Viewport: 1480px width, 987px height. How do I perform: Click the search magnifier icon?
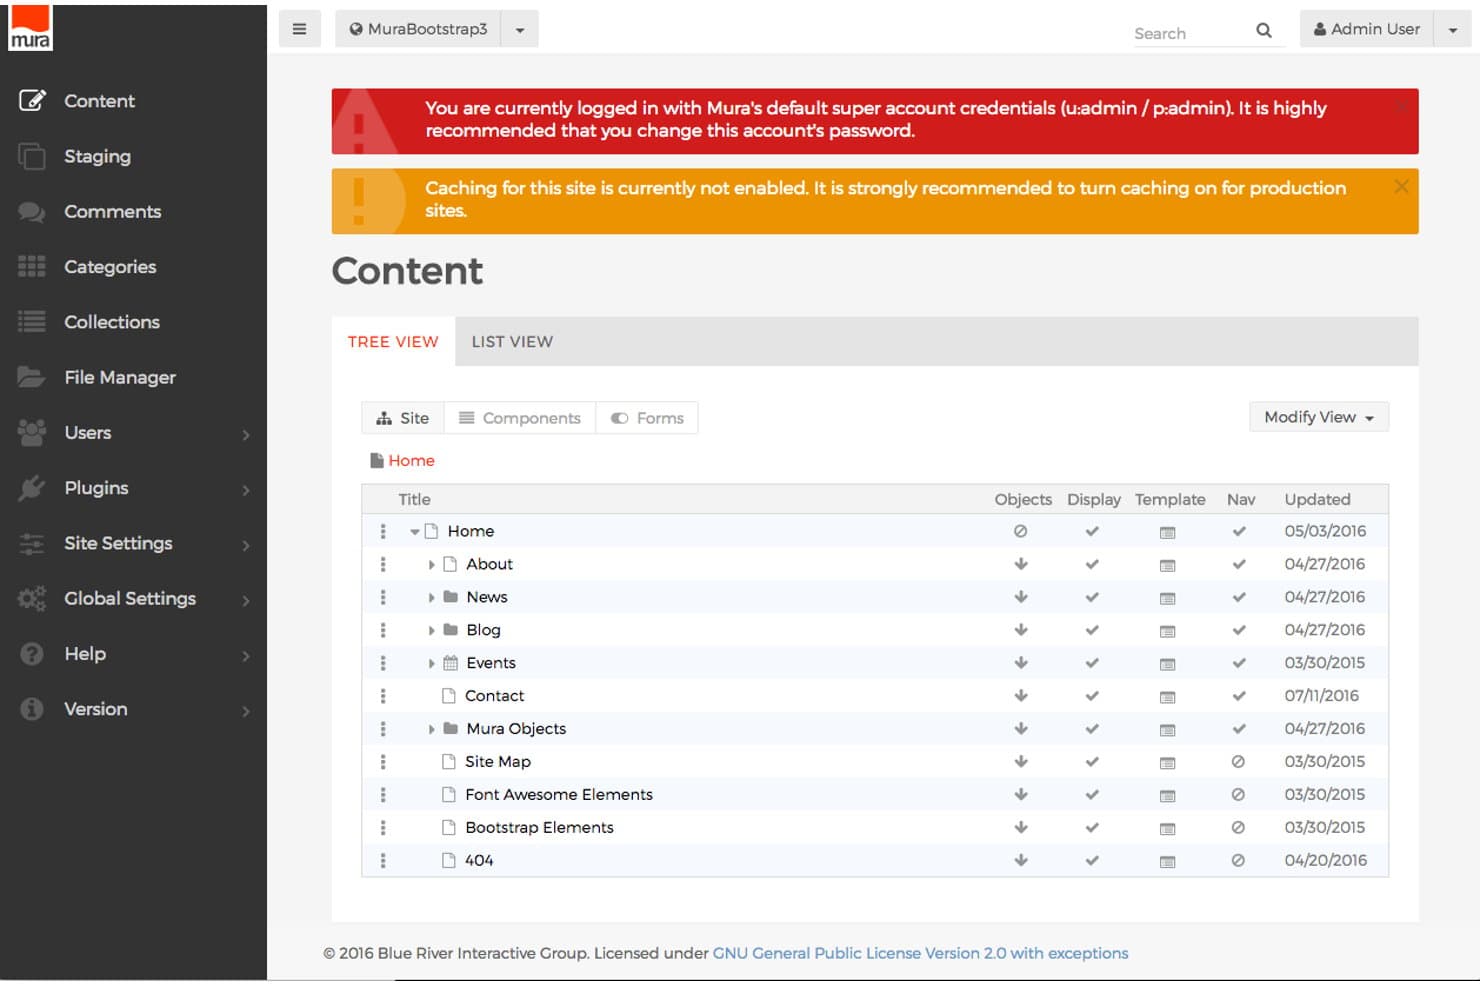[1264, 31]
